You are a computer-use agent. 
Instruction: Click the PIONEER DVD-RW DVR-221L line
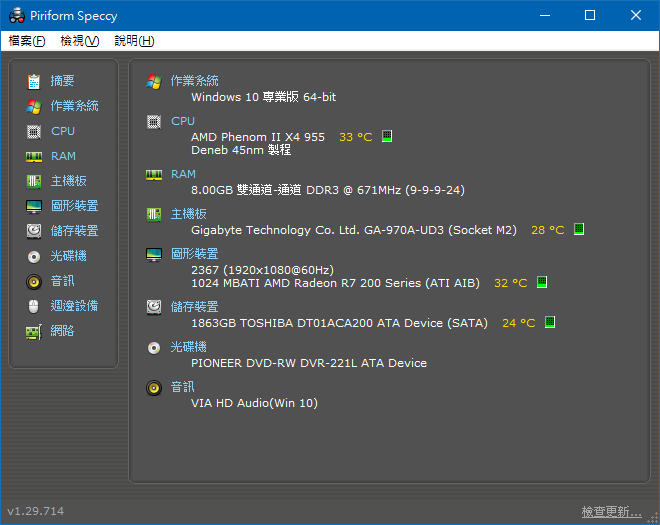(309, 363)
